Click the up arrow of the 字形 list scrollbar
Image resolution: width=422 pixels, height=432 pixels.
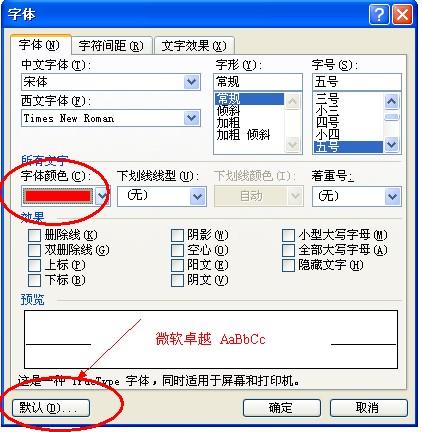pyautogui.click(x=293, y=101)
